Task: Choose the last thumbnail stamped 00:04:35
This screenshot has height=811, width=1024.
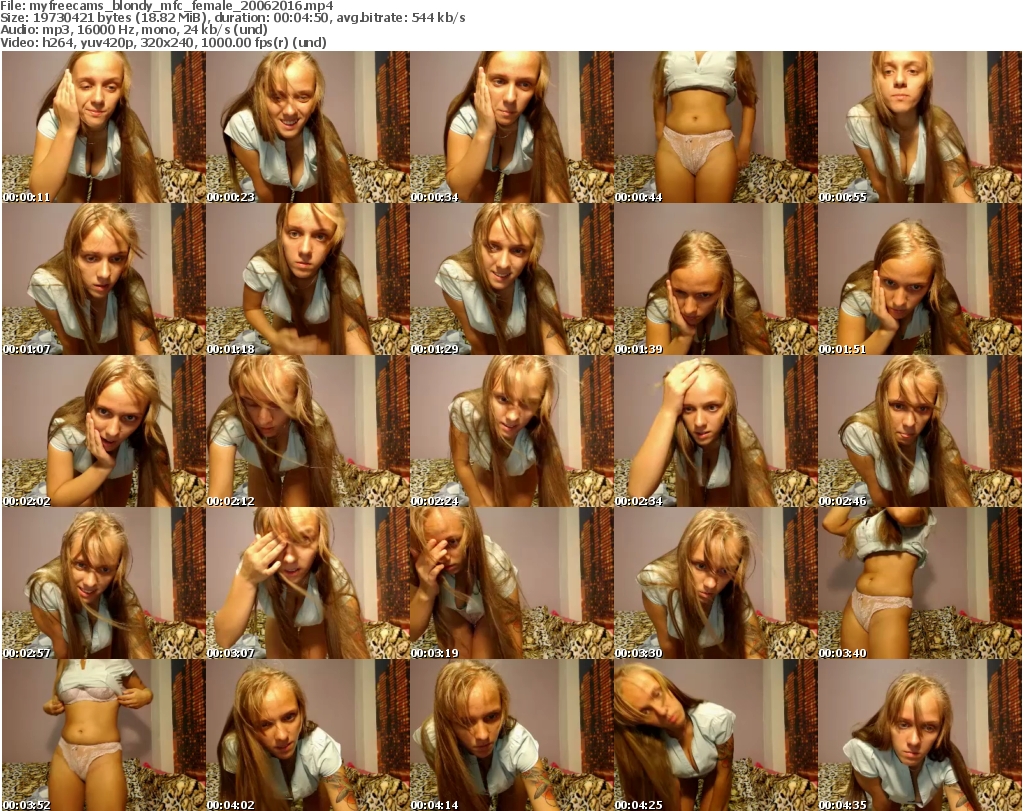Action: (x=920, y=735)
